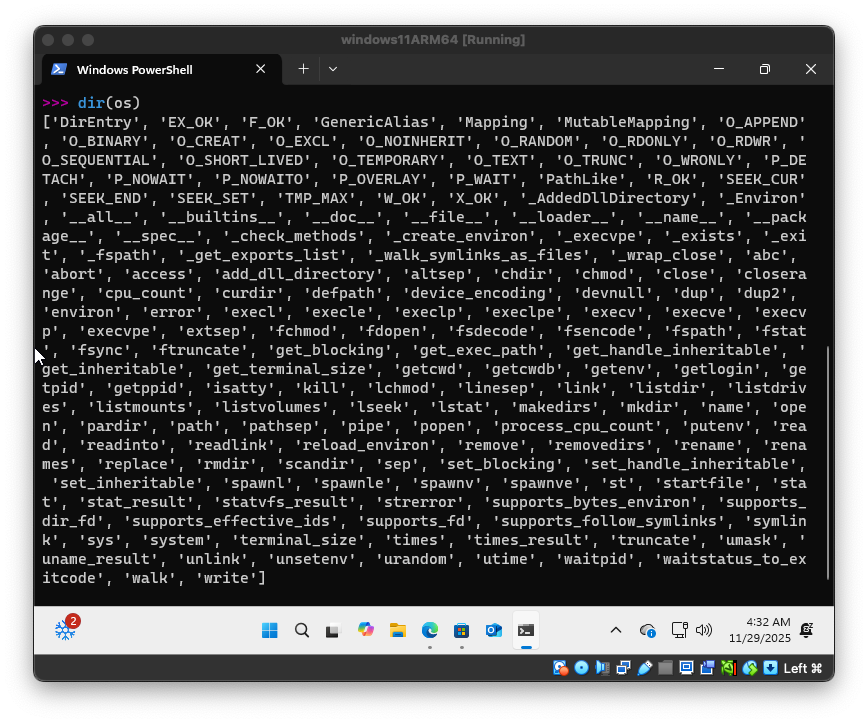
Task: Open the new tab profile dropdown
Action: [x=333, y=69]
